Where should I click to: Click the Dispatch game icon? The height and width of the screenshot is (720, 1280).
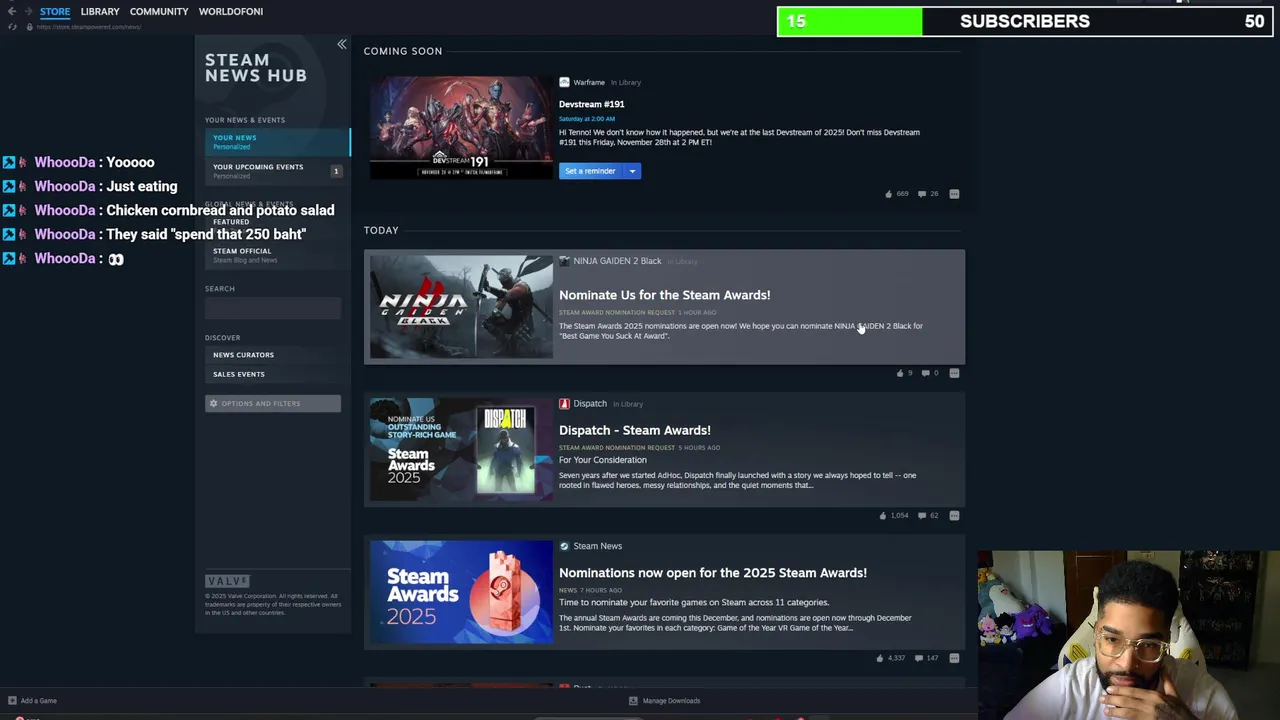[x=564, y=404]
